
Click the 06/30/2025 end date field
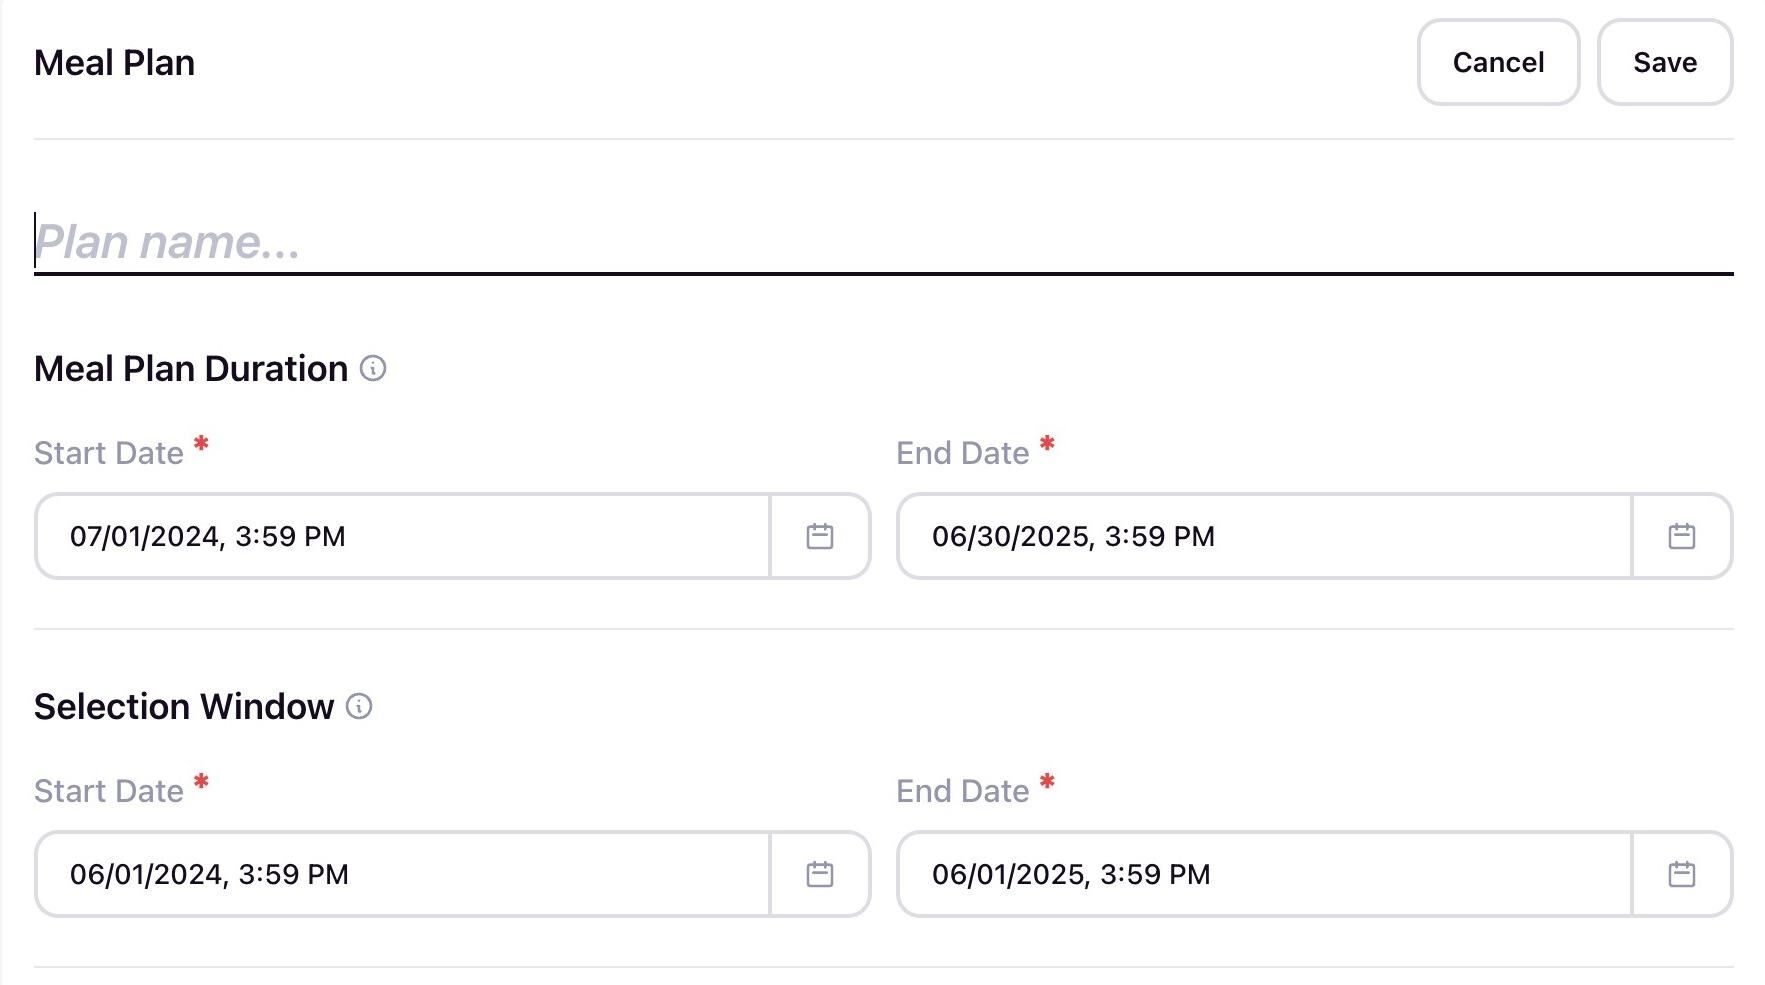point(1262,536)
